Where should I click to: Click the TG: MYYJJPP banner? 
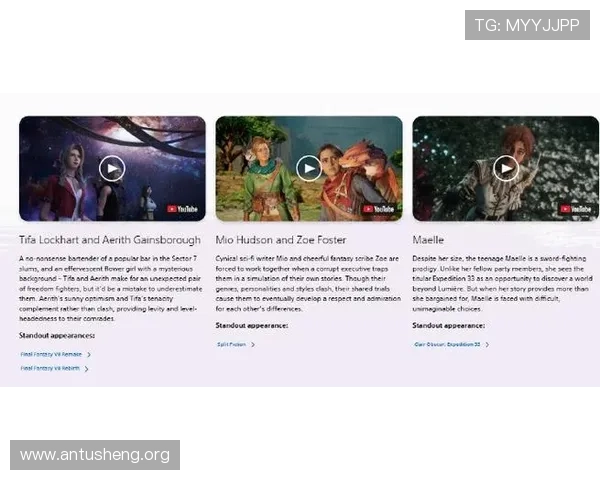527,24
